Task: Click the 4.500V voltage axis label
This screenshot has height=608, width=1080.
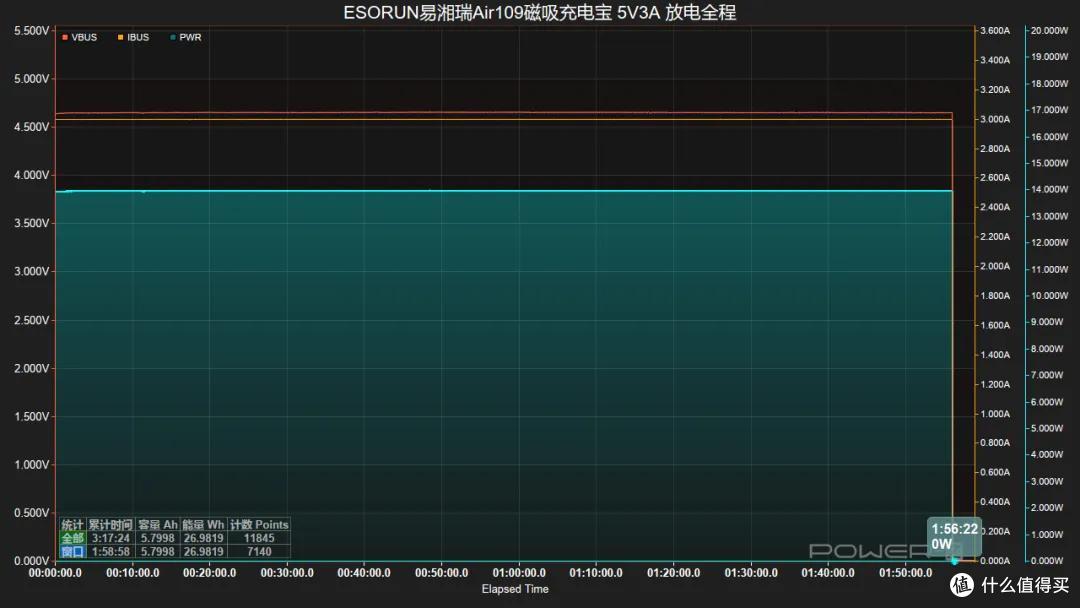Action: coord(32,127)
